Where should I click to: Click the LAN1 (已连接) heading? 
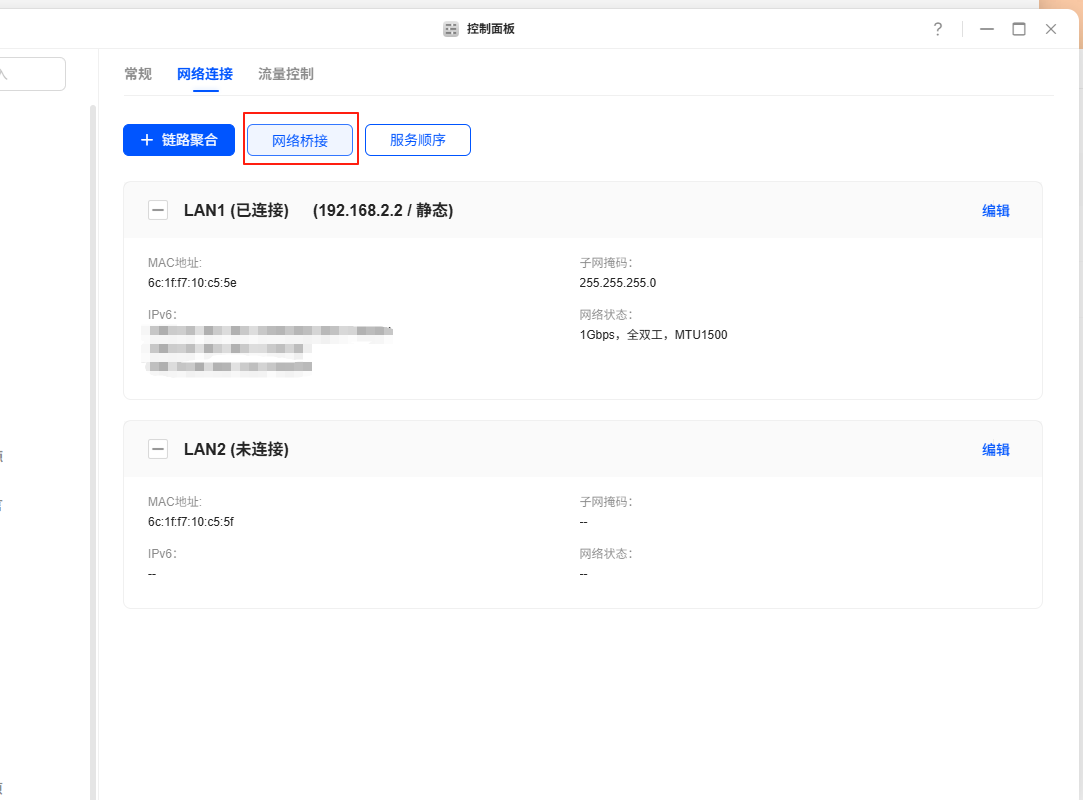point(236,211)
